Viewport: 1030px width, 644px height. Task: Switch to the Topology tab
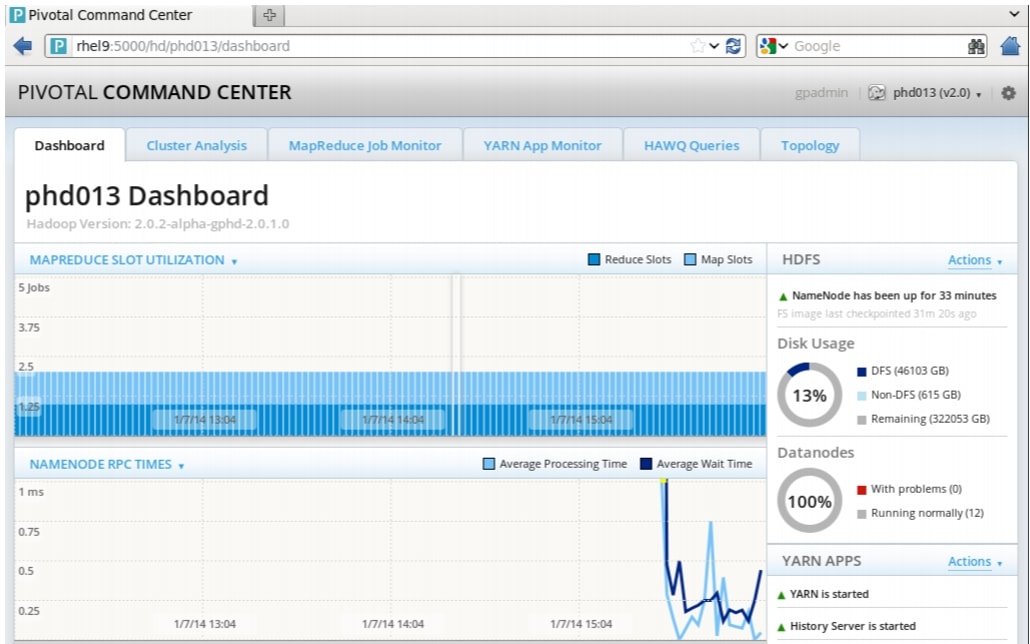[x=810, y=145]
